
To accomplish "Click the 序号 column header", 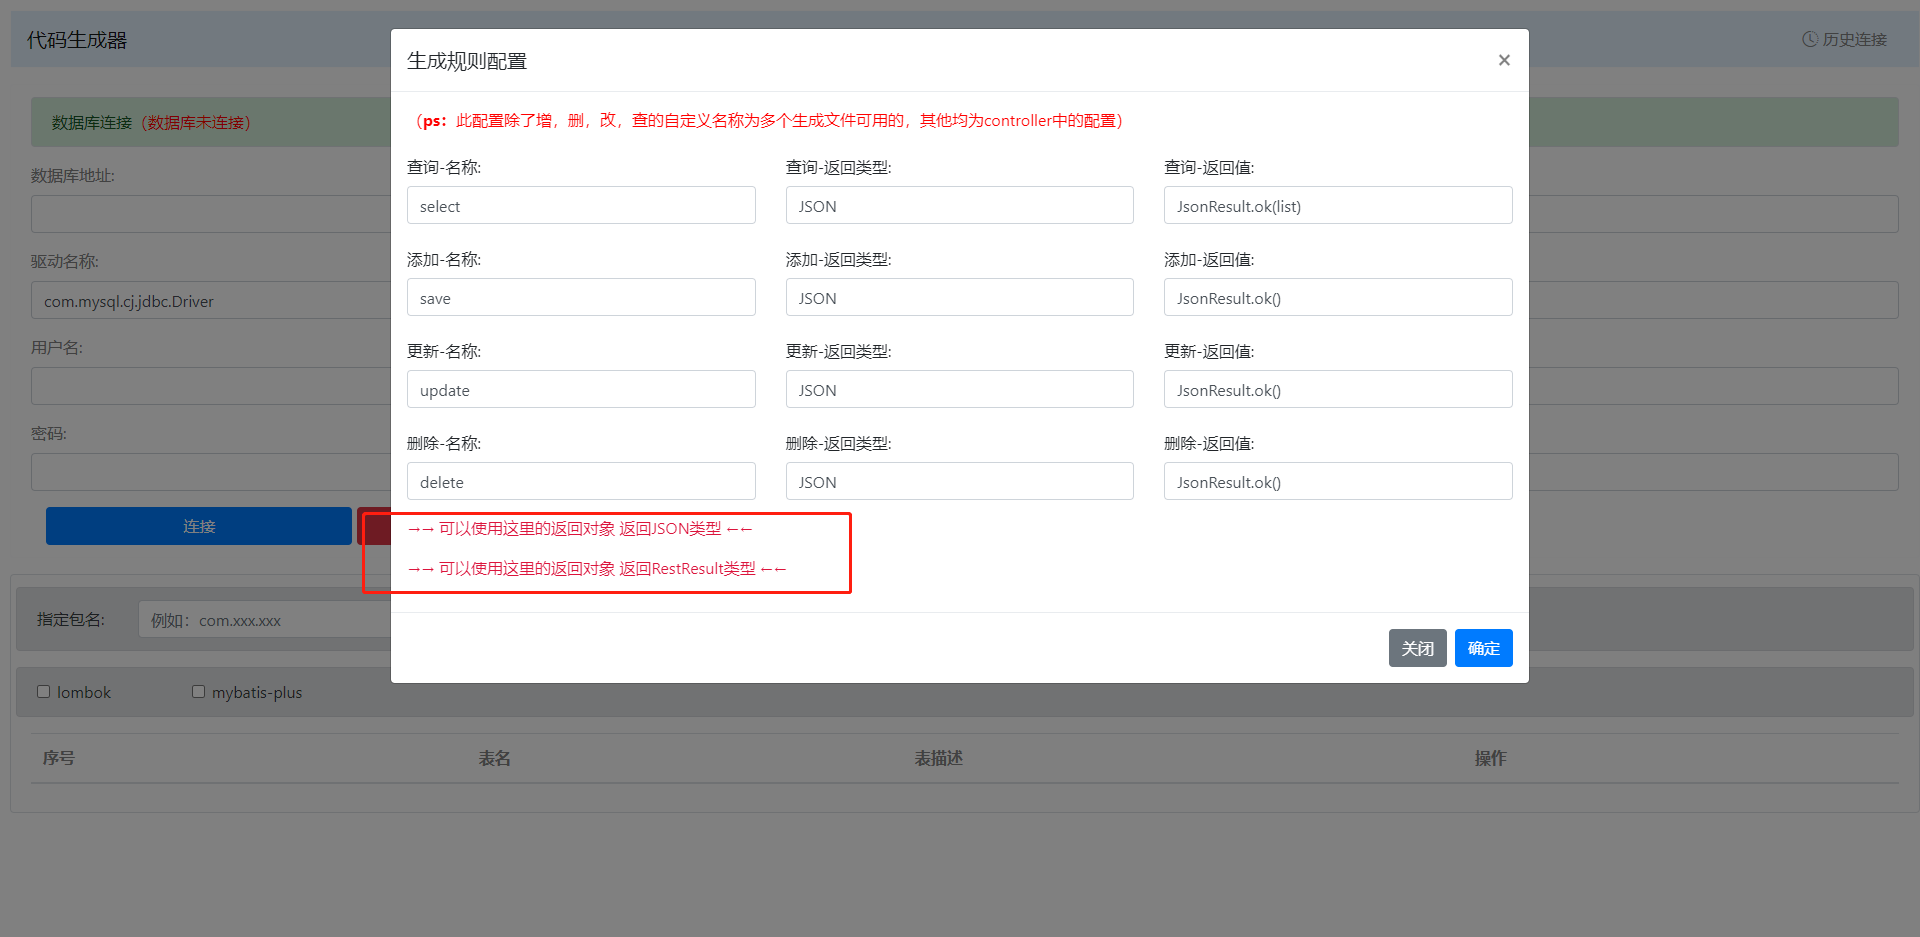I will 58,758.
